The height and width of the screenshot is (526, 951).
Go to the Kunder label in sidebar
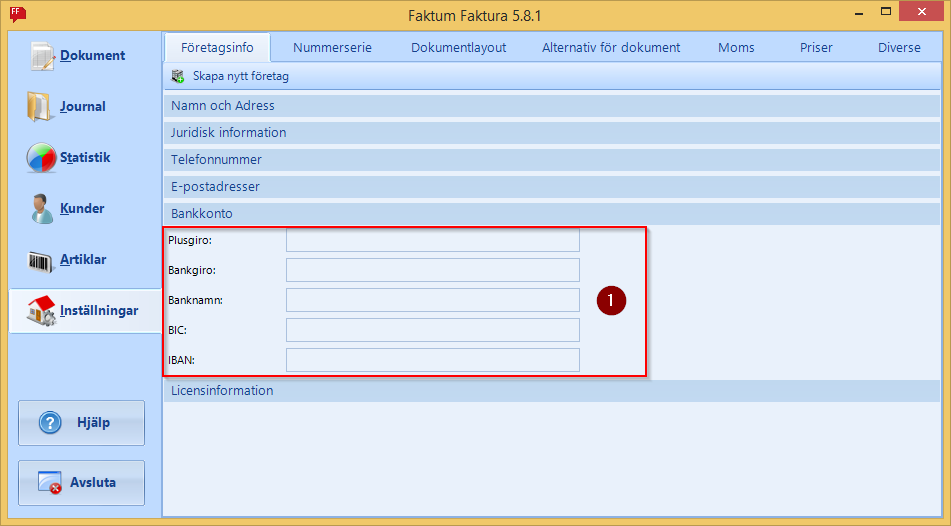[82, 209]
